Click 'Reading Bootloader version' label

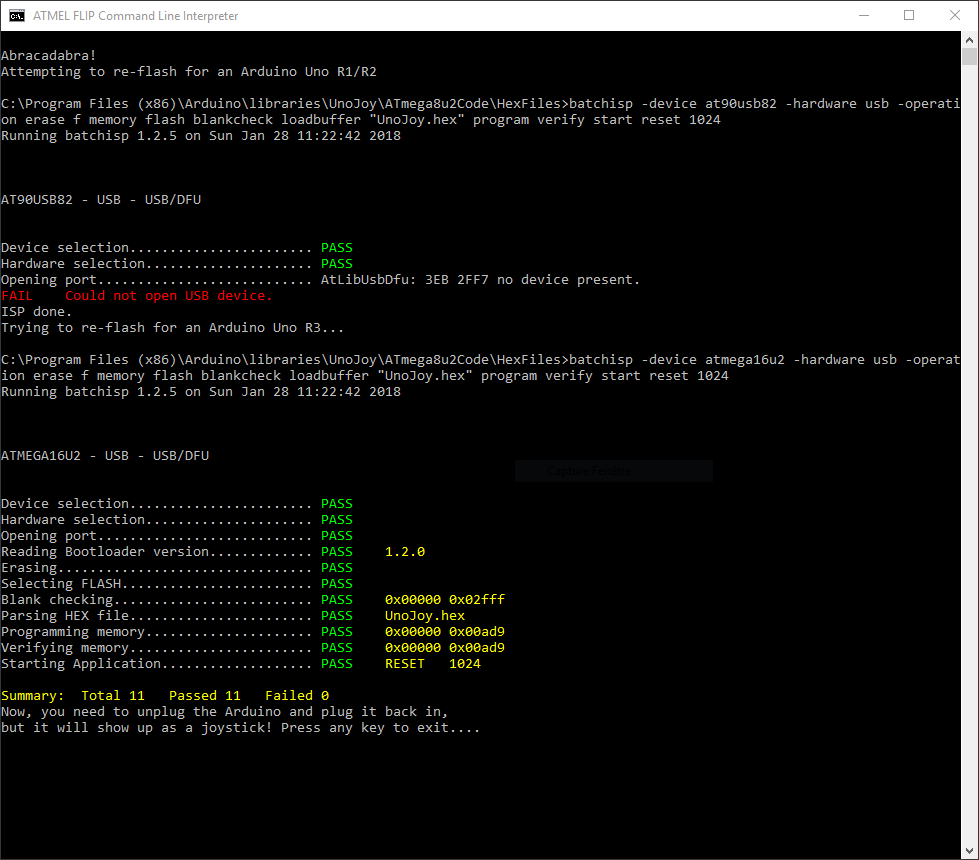(105, 552)
